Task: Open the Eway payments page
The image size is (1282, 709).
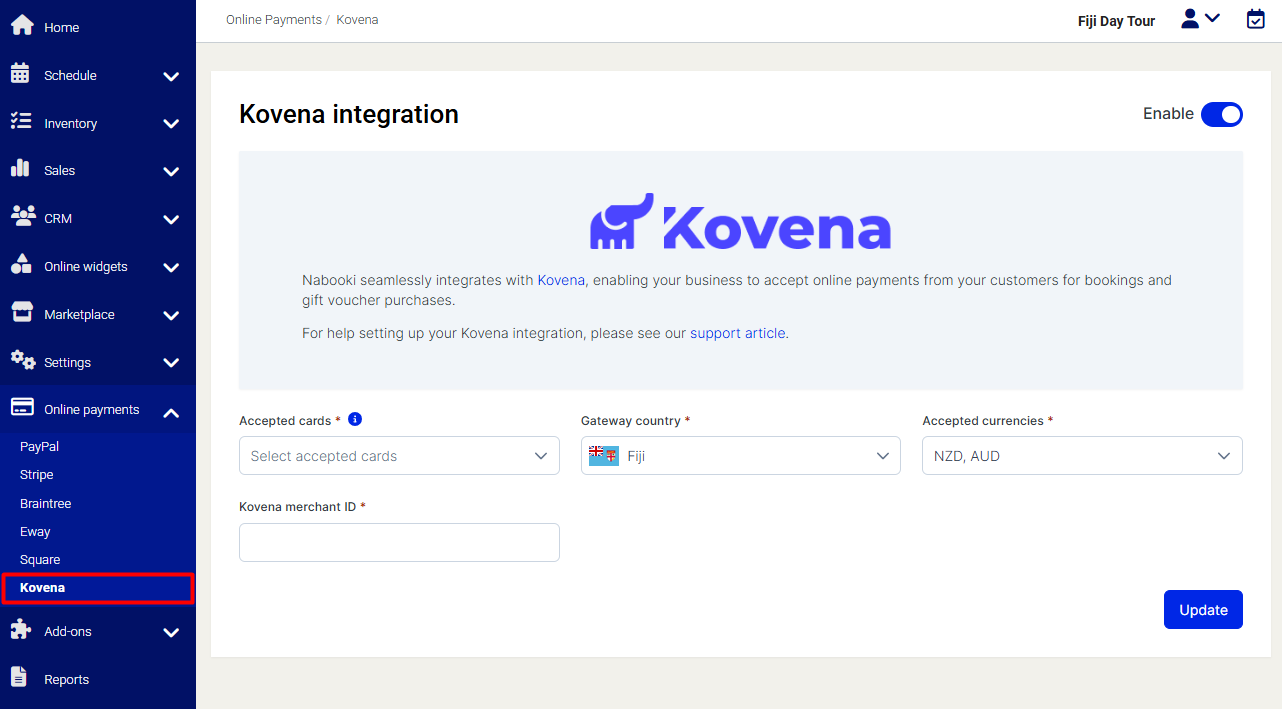Action: coord(35,531)
